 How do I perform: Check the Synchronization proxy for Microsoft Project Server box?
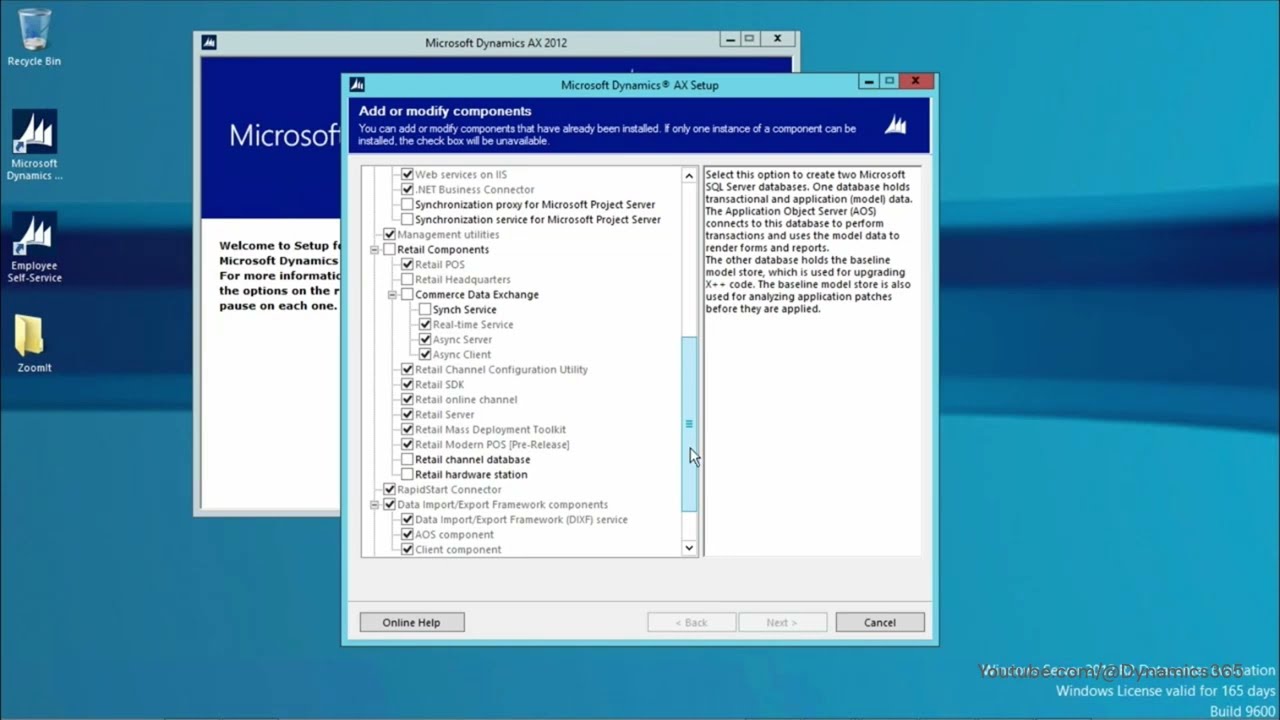[x=407, y=205]
